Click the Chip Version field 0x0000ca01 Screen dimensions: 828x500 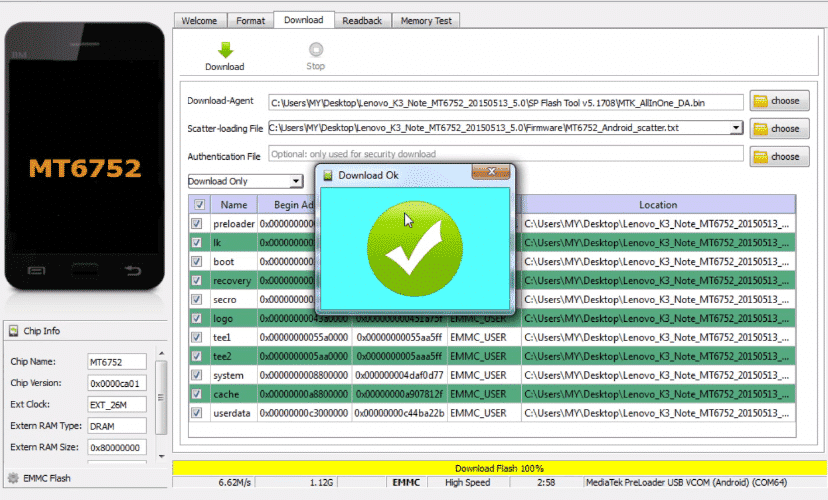(x=117, y=383)
